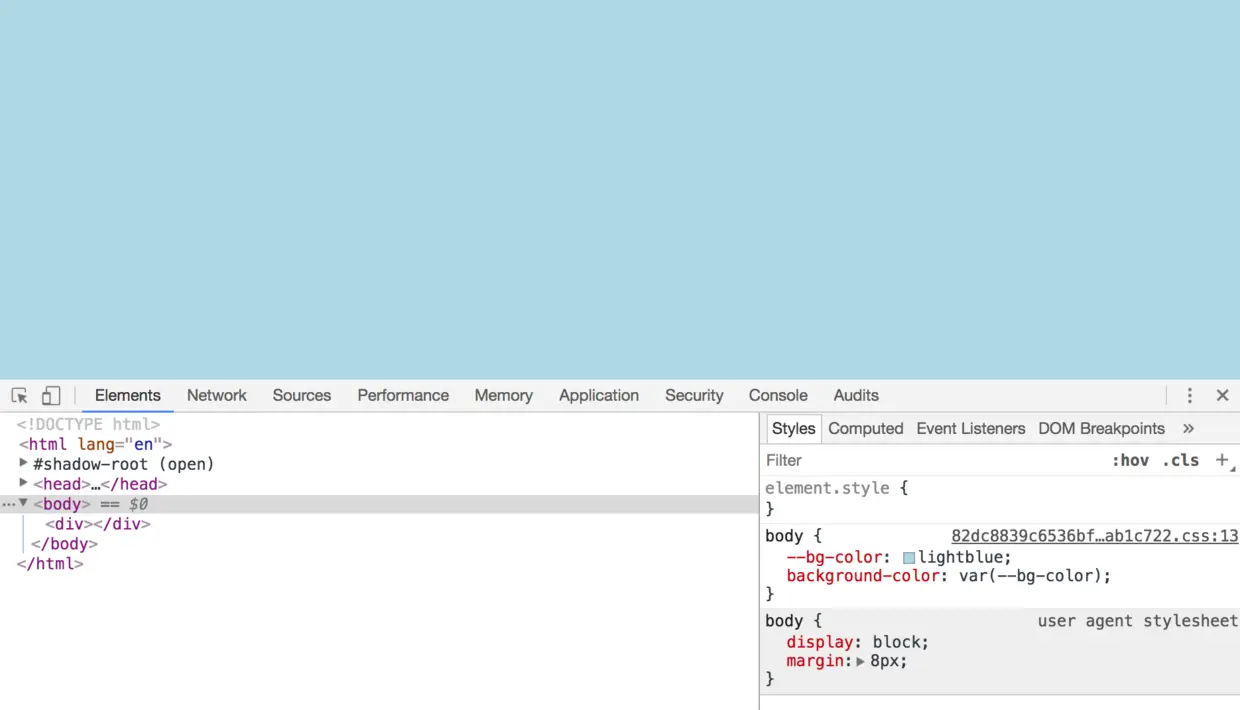Select the div element row
Screen dimensions: 1240x710
(98, 524)
